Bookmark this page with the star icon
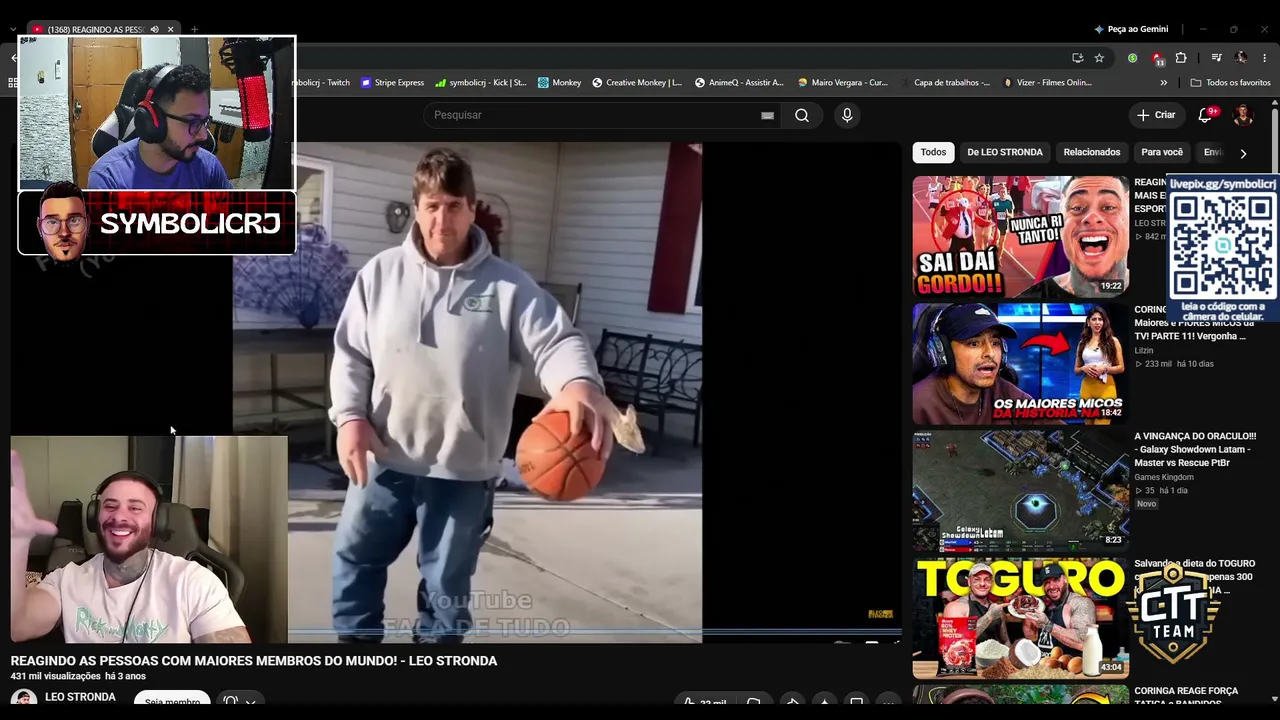The image size is (1280, 720). click(1099, 58)
